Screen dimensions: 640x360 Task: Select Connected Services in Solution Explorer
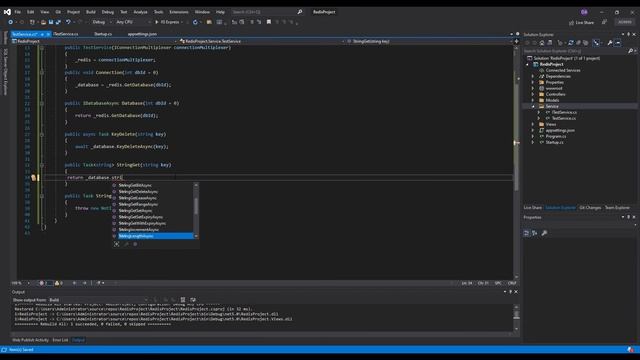click(x=562, y=70)
